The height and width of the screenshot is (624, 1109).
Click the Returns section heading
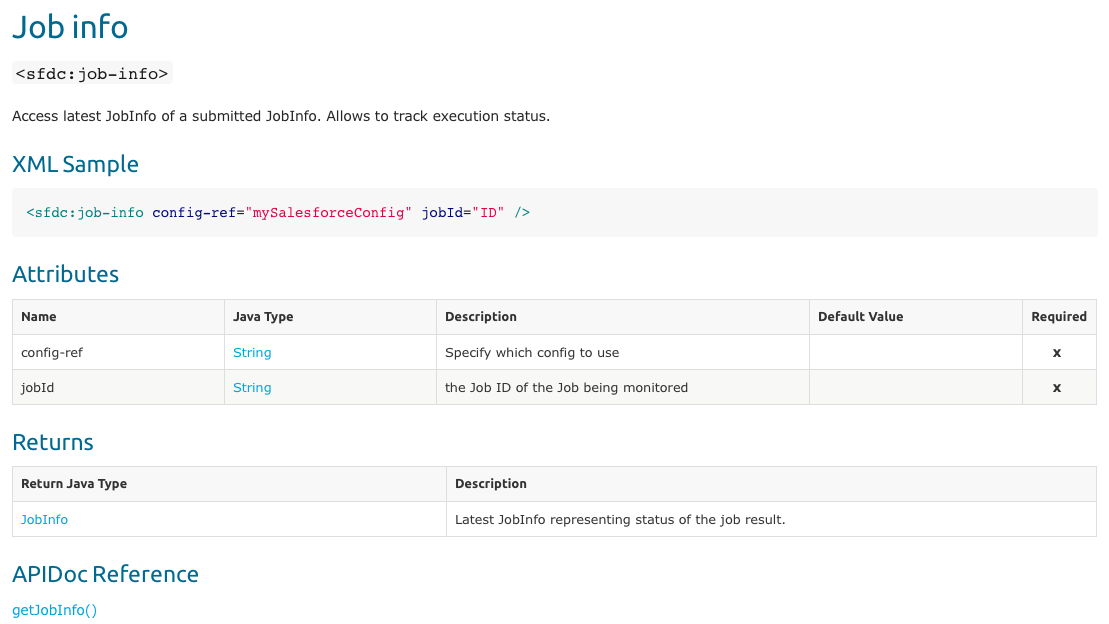coord(52,442)
